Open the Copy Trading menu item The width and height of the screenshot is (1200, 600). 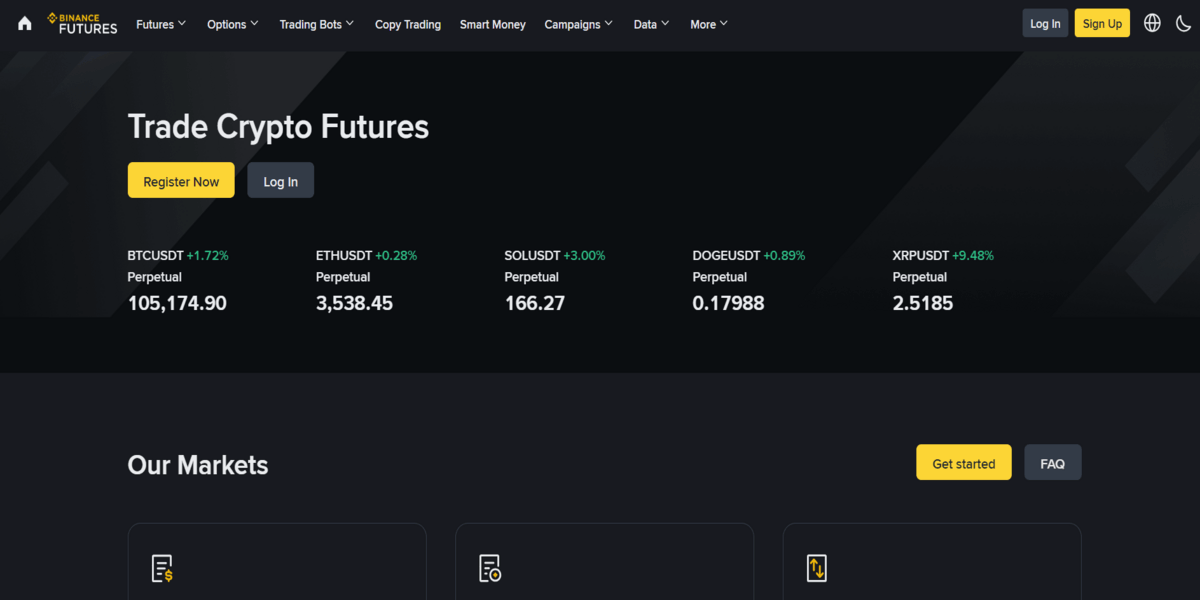pos(408,24)
